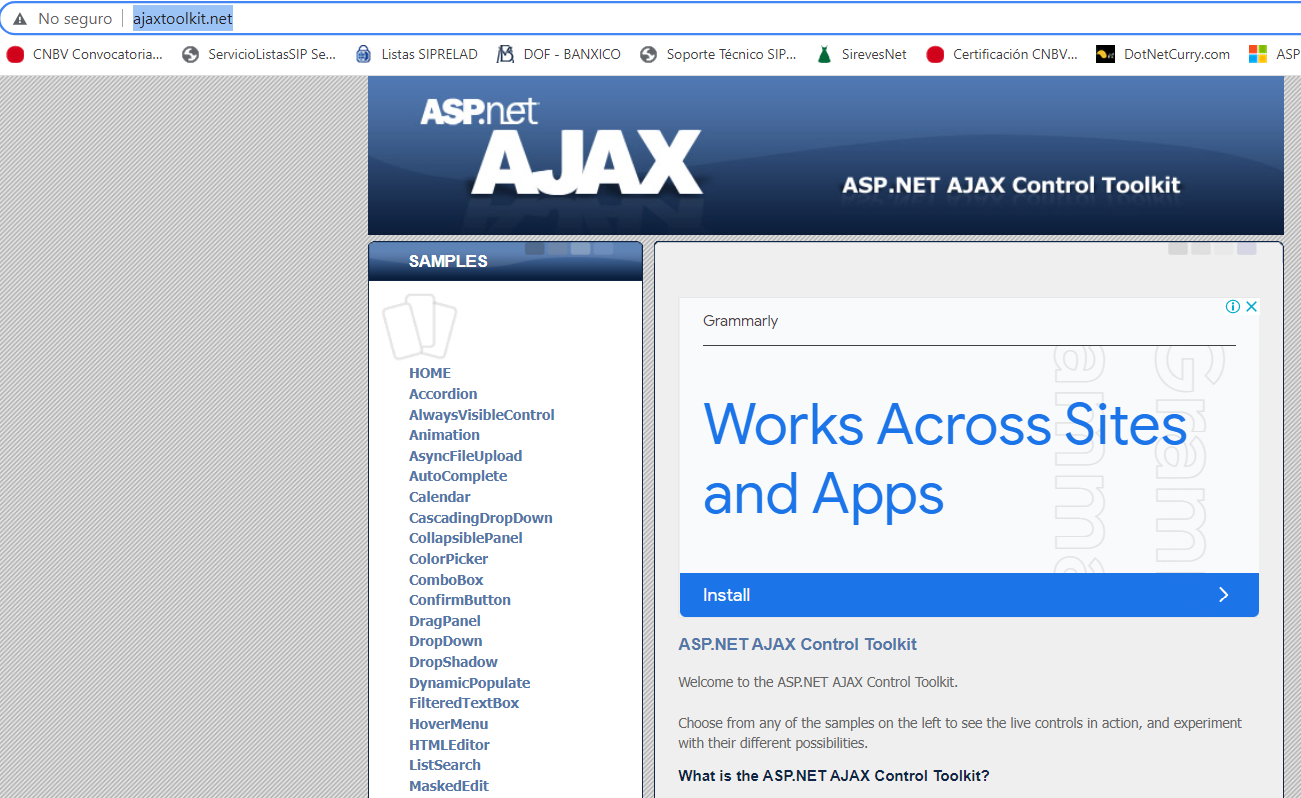1301x798 pixels.
Task: Open the ColorPicker sample
Action: click(449, 559)
